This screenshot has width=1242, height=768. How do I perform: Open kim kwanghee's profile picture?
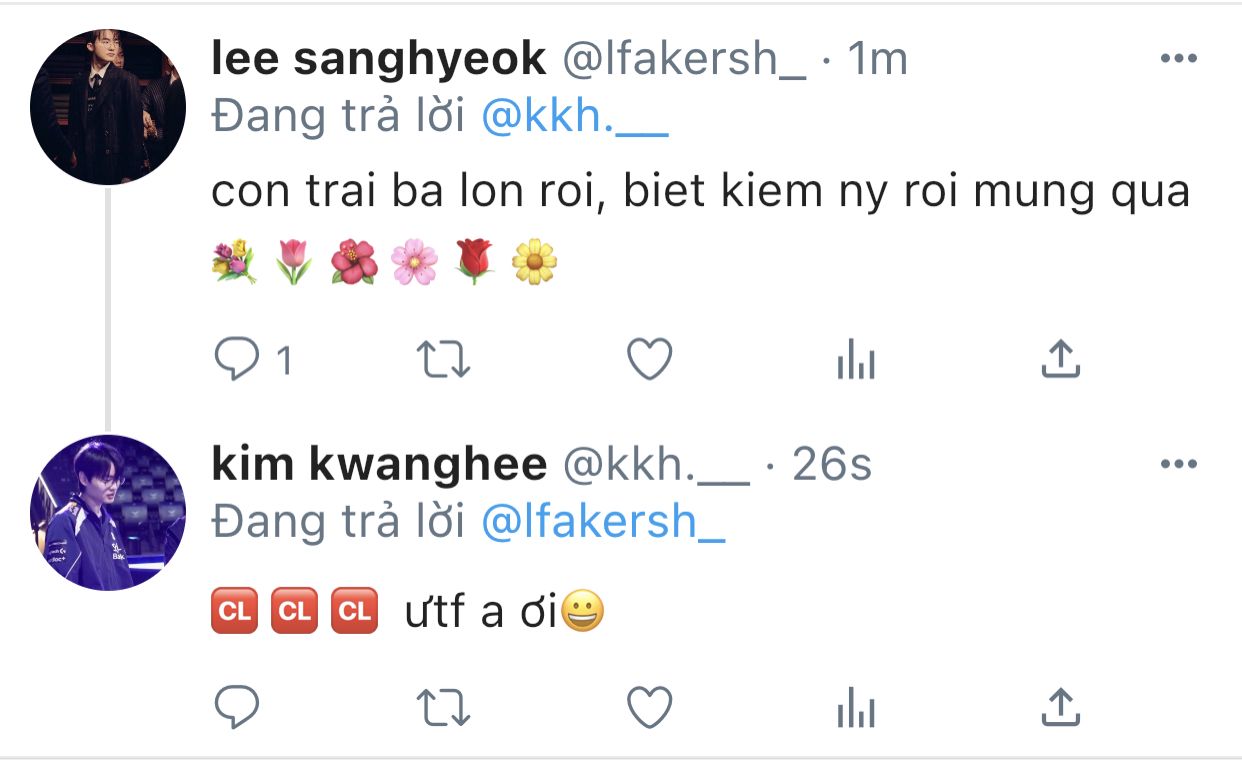click(108, 512)
